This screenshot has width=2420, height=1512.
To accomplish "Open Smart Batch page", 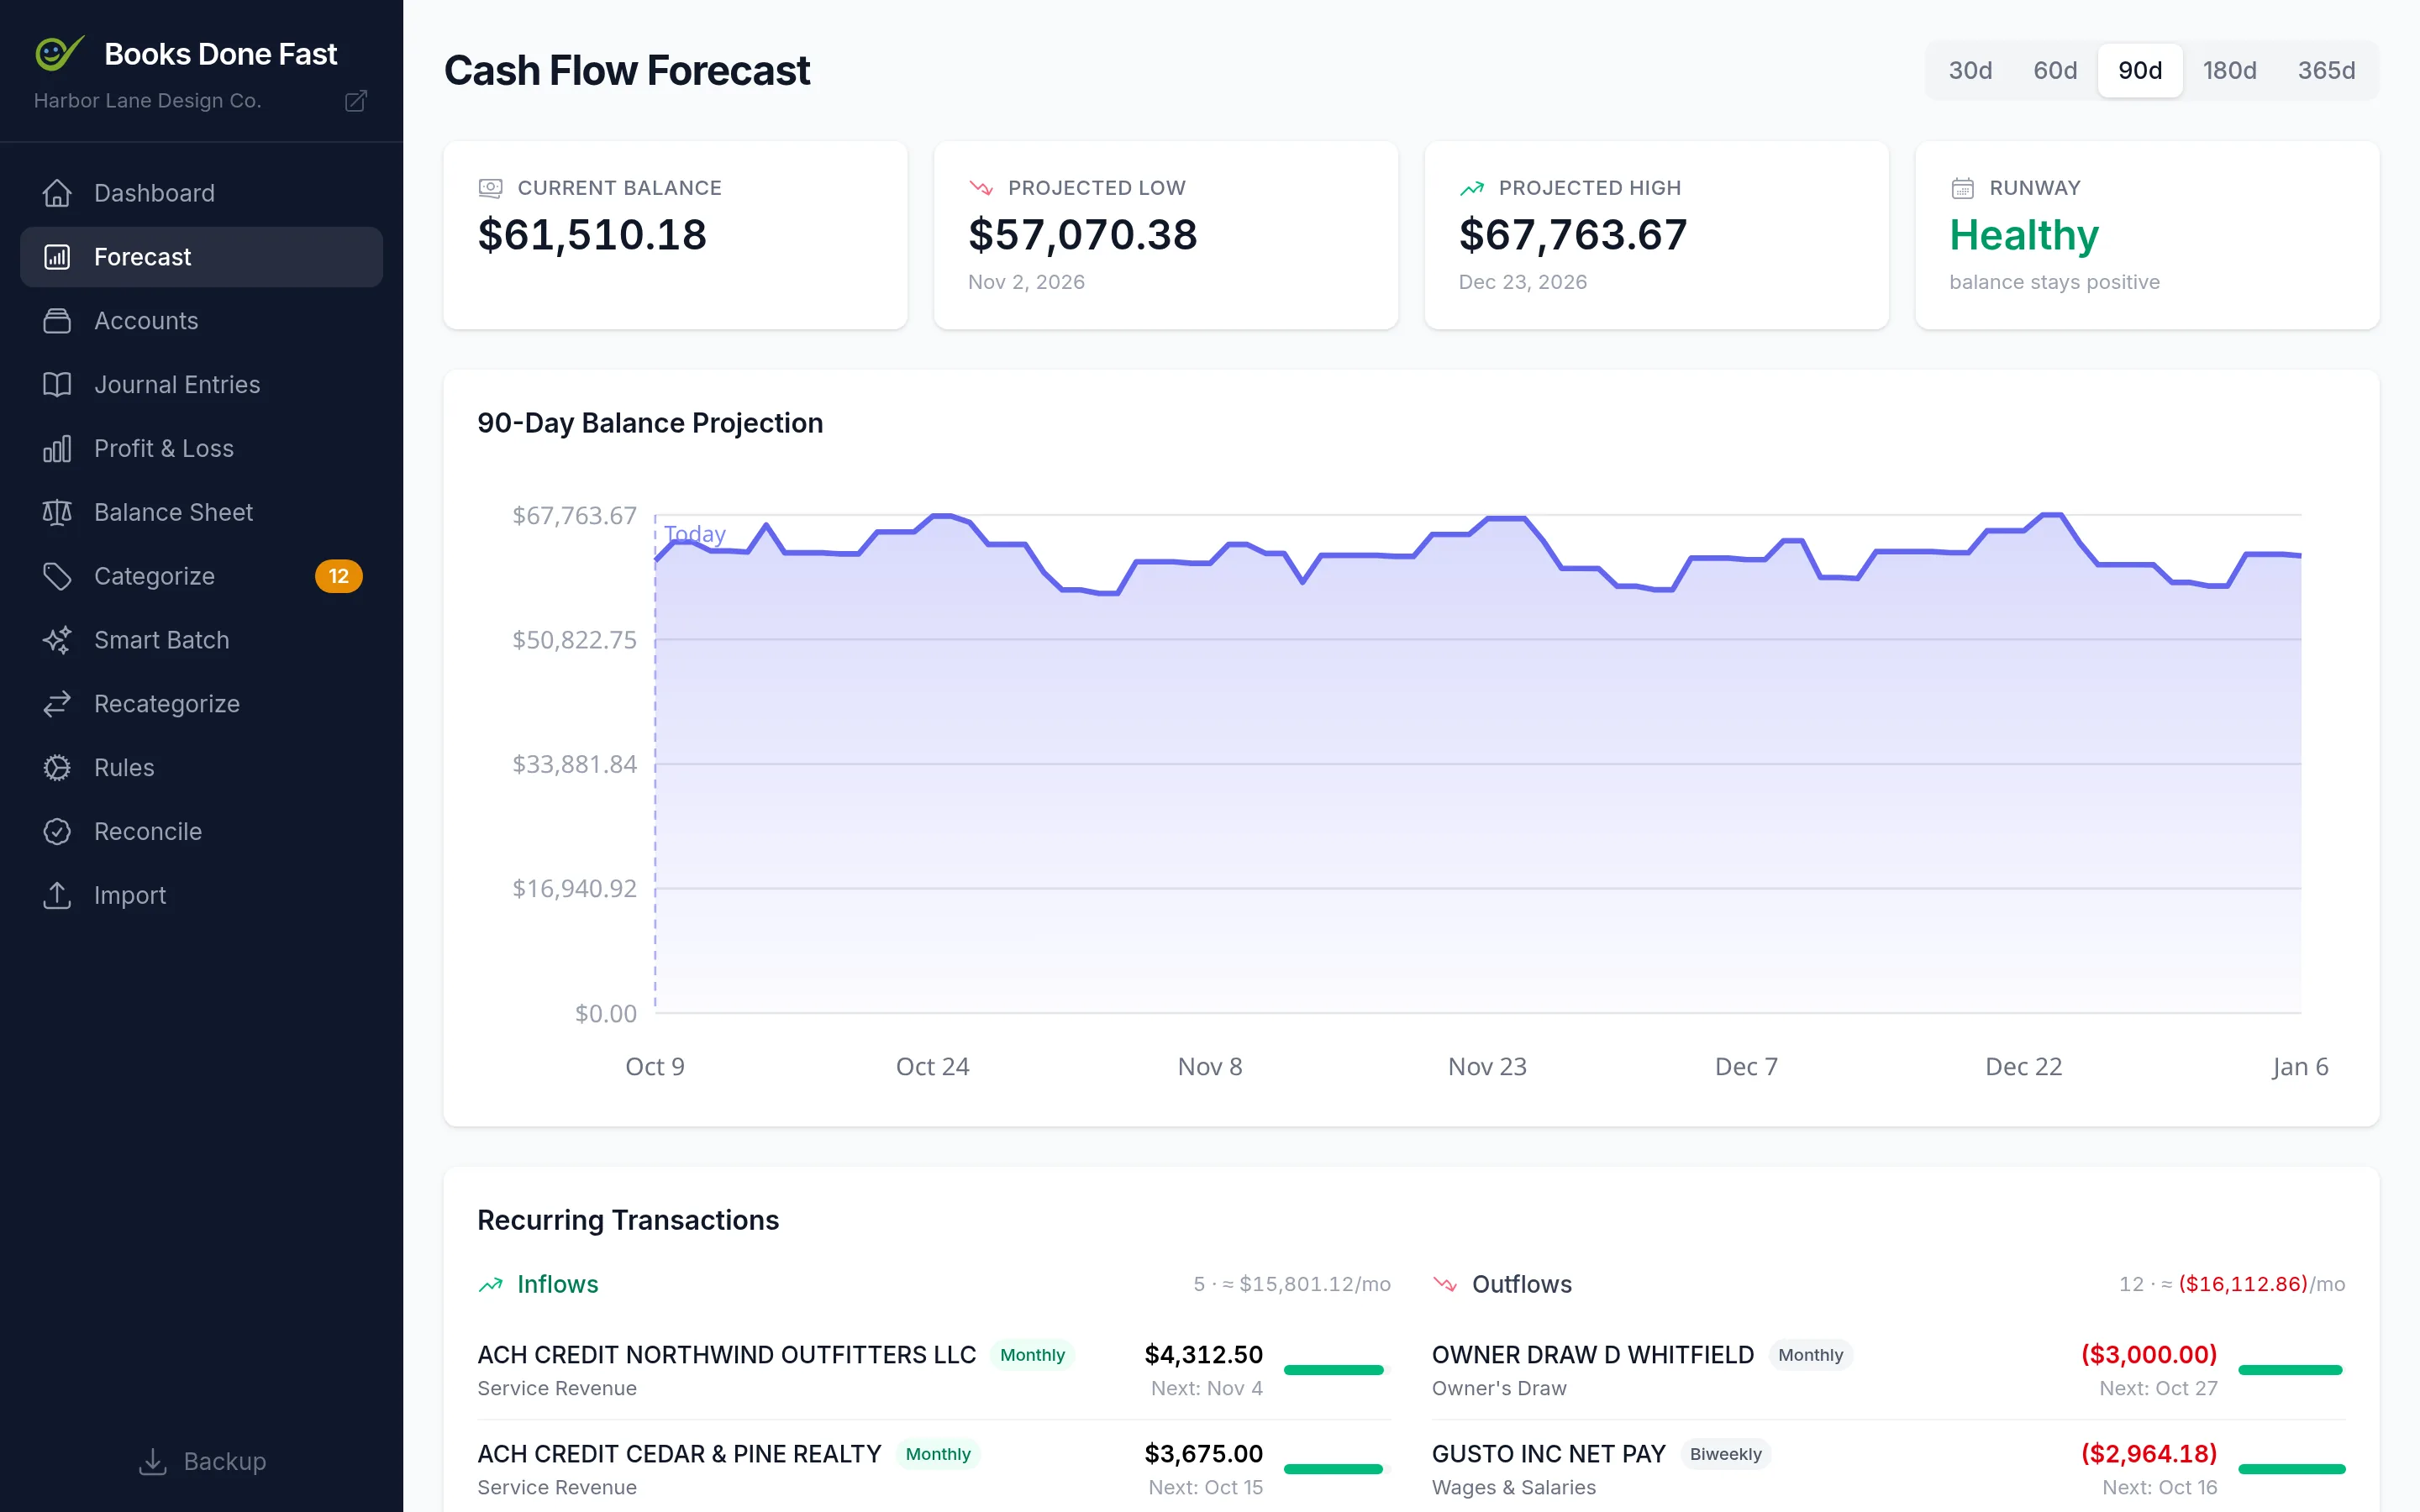I will [x=201, y=640].
